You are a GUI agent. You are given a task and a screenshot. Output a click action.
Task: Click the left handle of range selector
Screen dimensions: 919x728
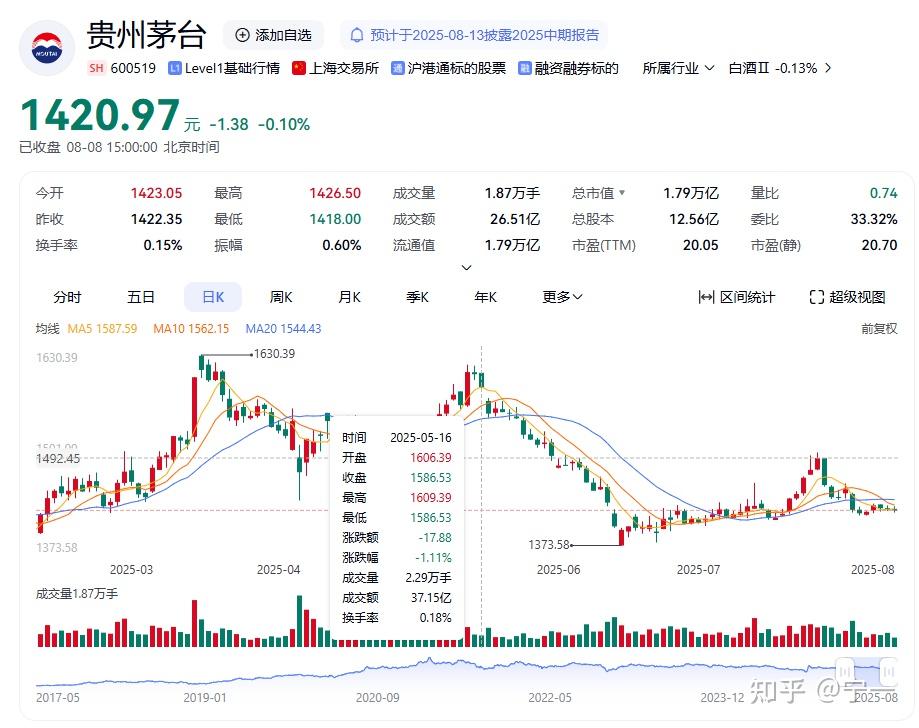pyautogui.click(x=845, y=672)
